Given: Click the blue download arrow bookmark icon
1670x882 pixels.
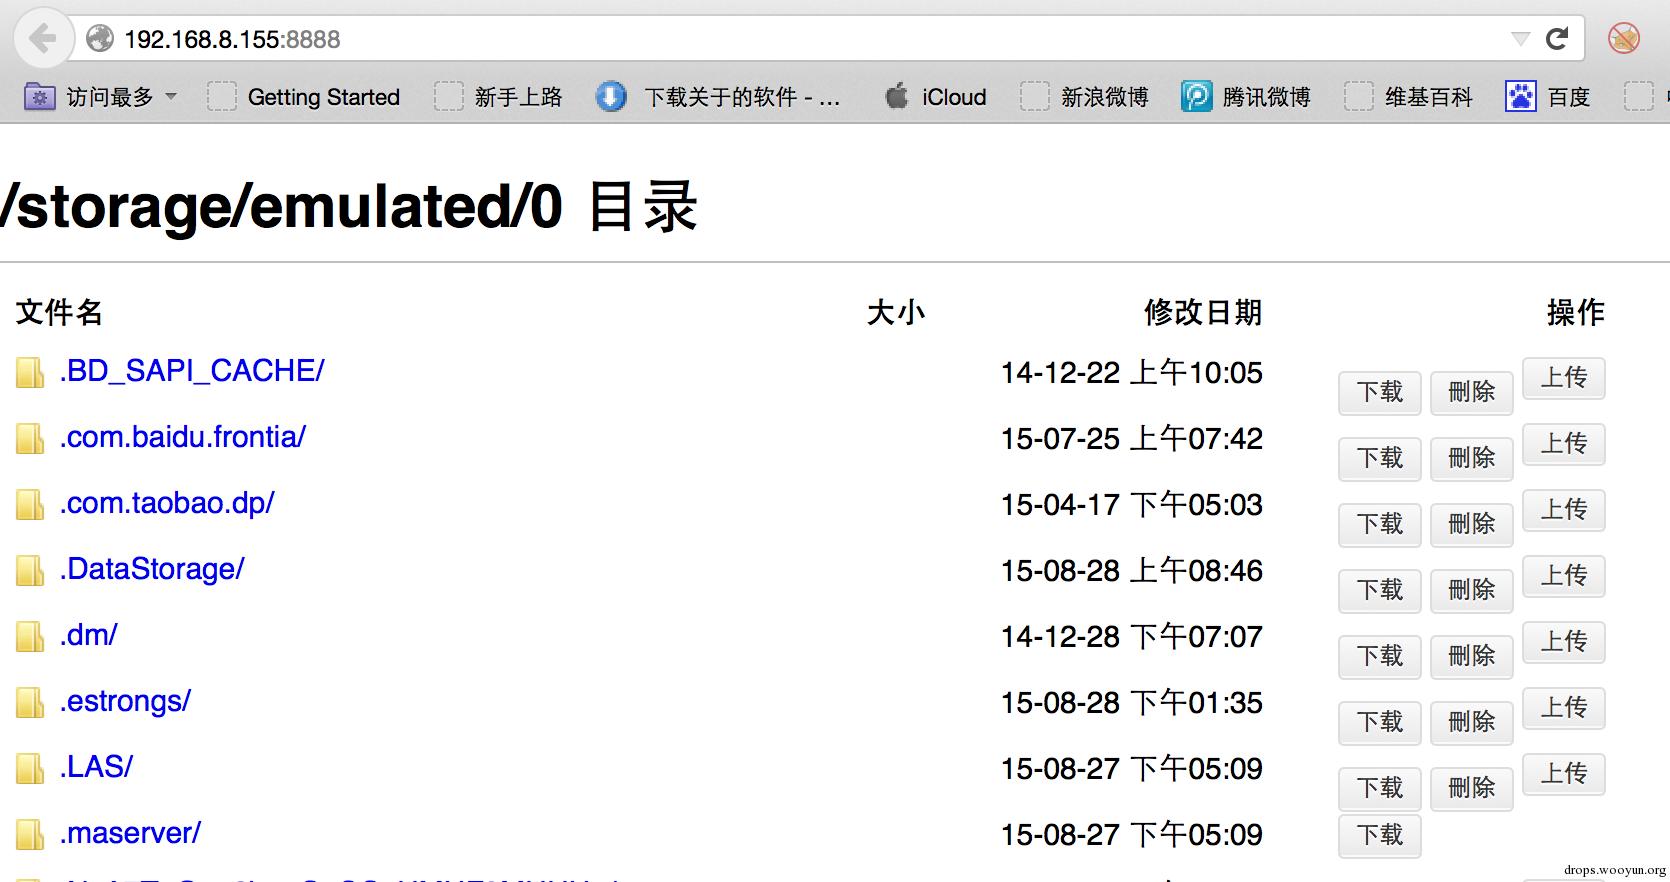Looking at the screenshot, I should (610, 96).
